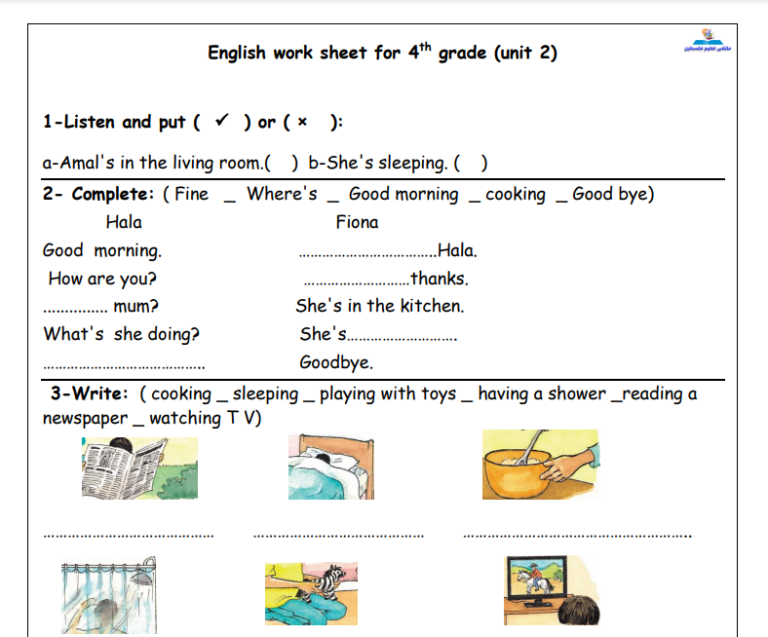The height and width of the screenshot is (637, 768).
Task: Click the answer brackets after 'living room.'
Action: [x=281, y=163]
